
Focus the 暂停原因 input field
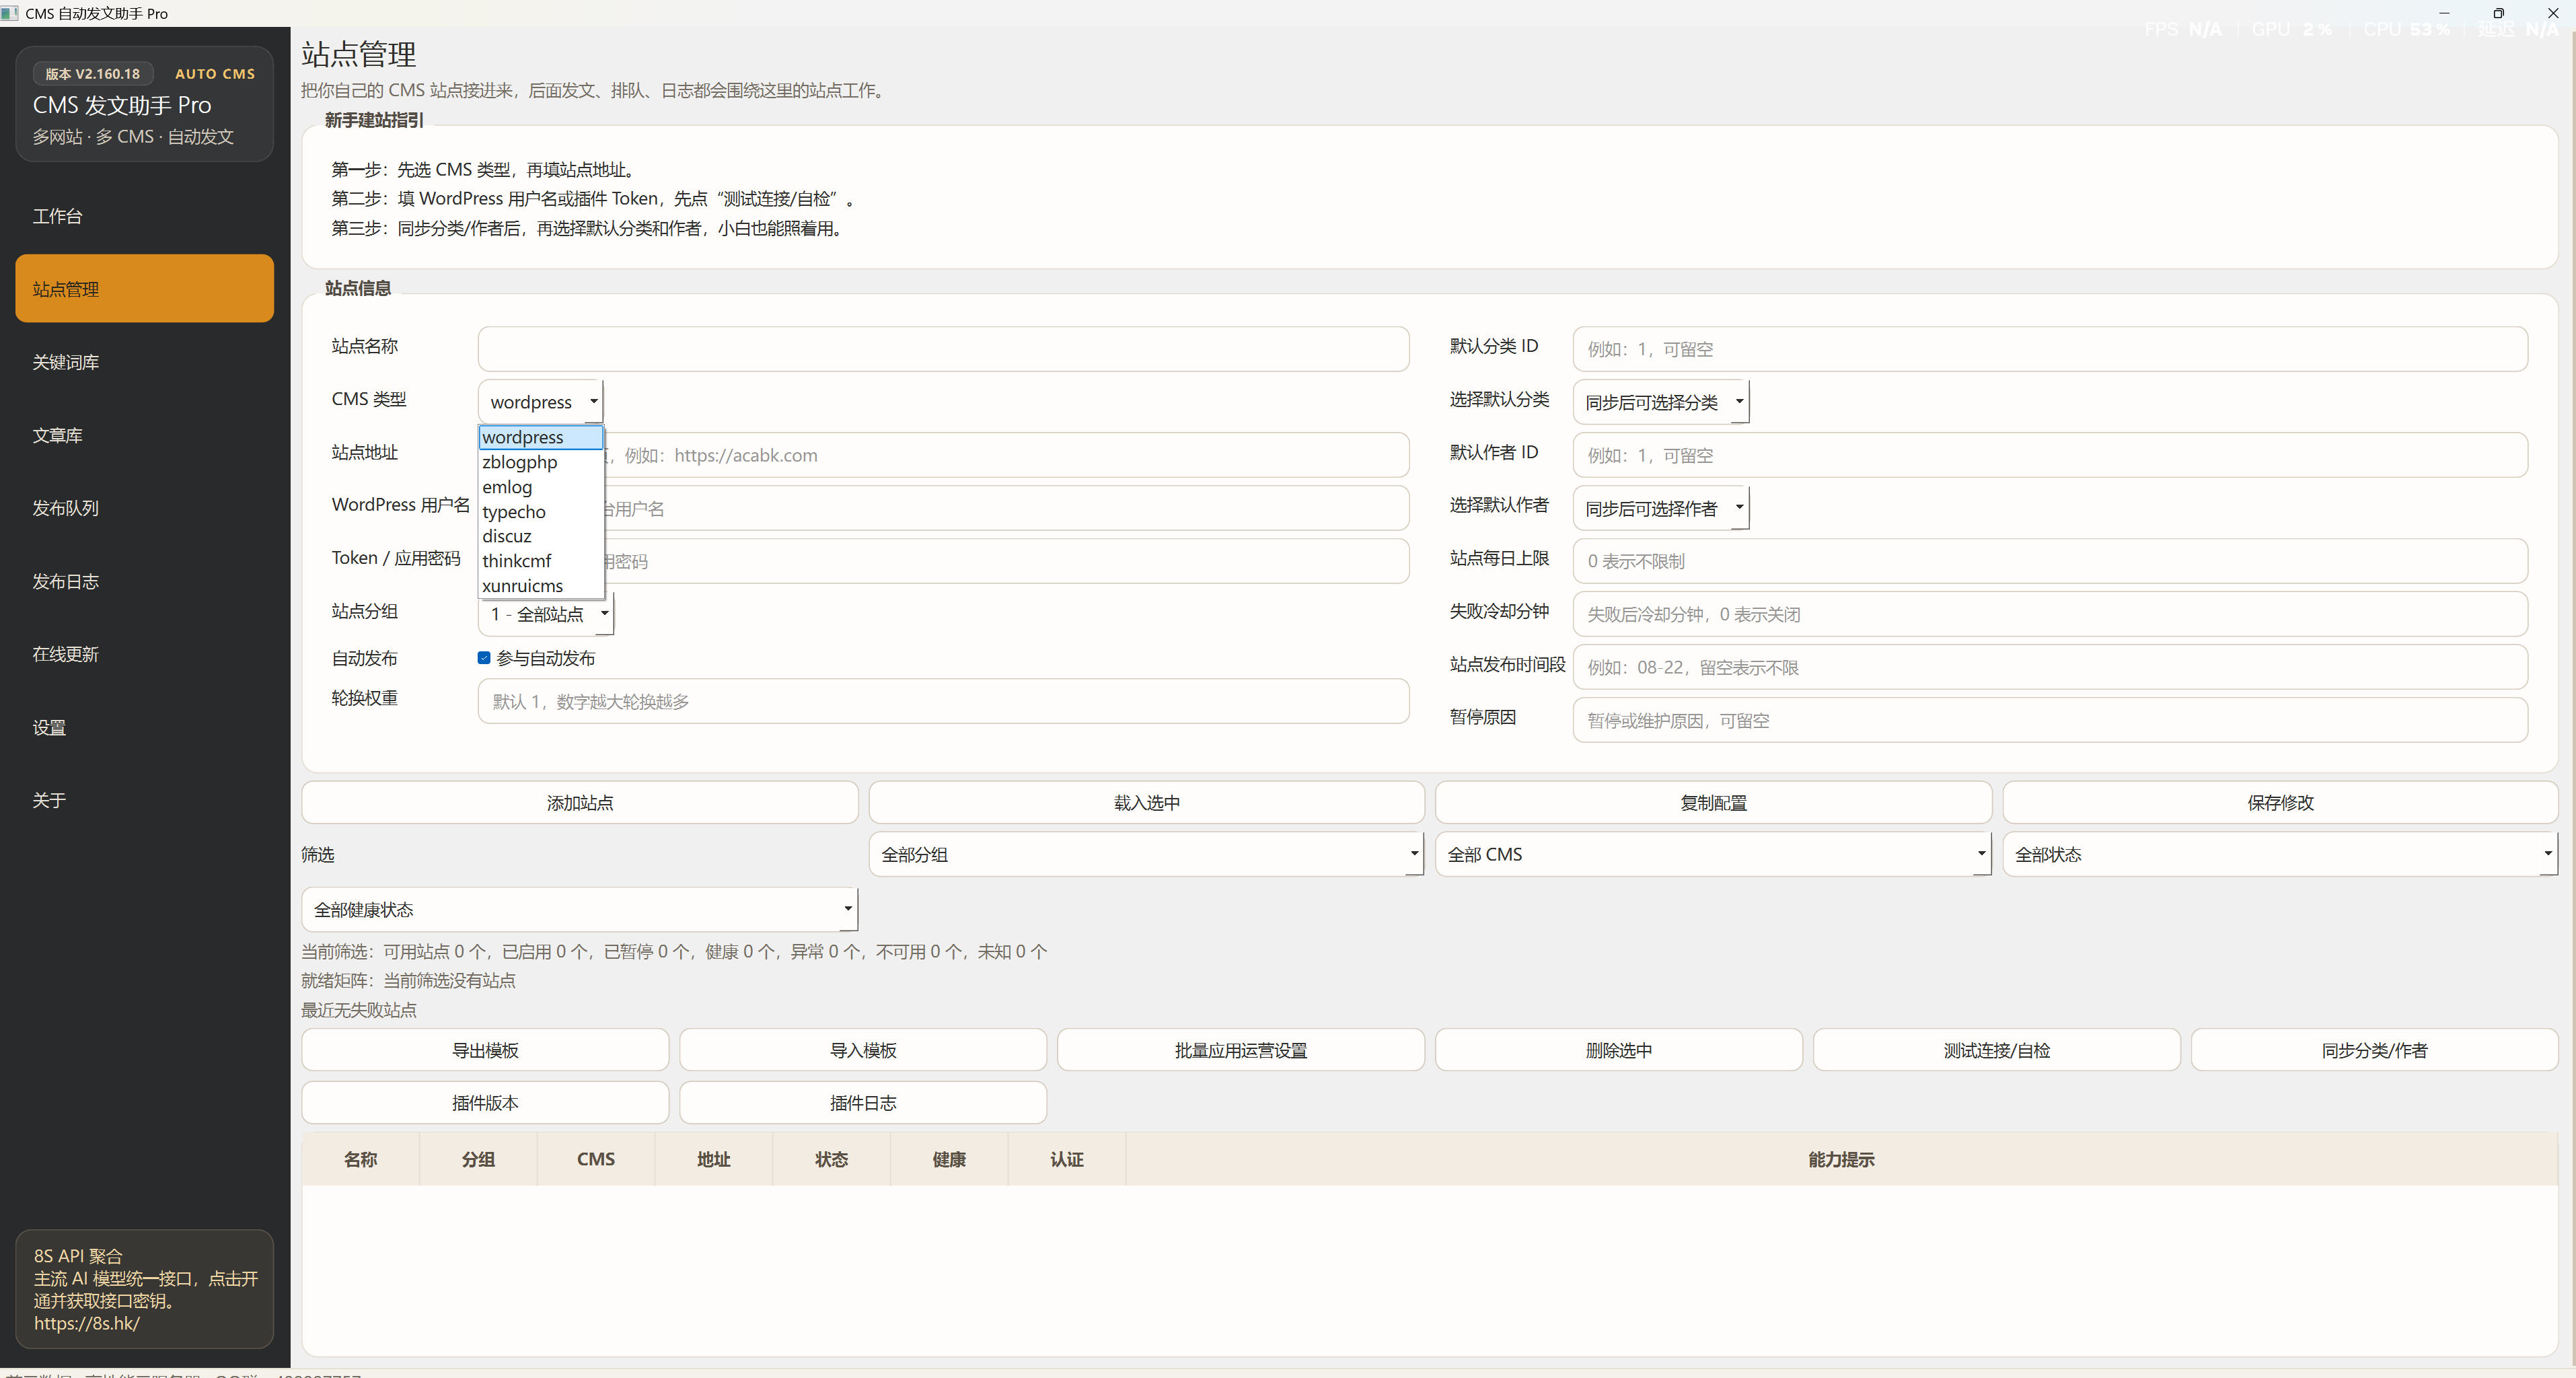pyautogui.click(x=2050, y=720)
